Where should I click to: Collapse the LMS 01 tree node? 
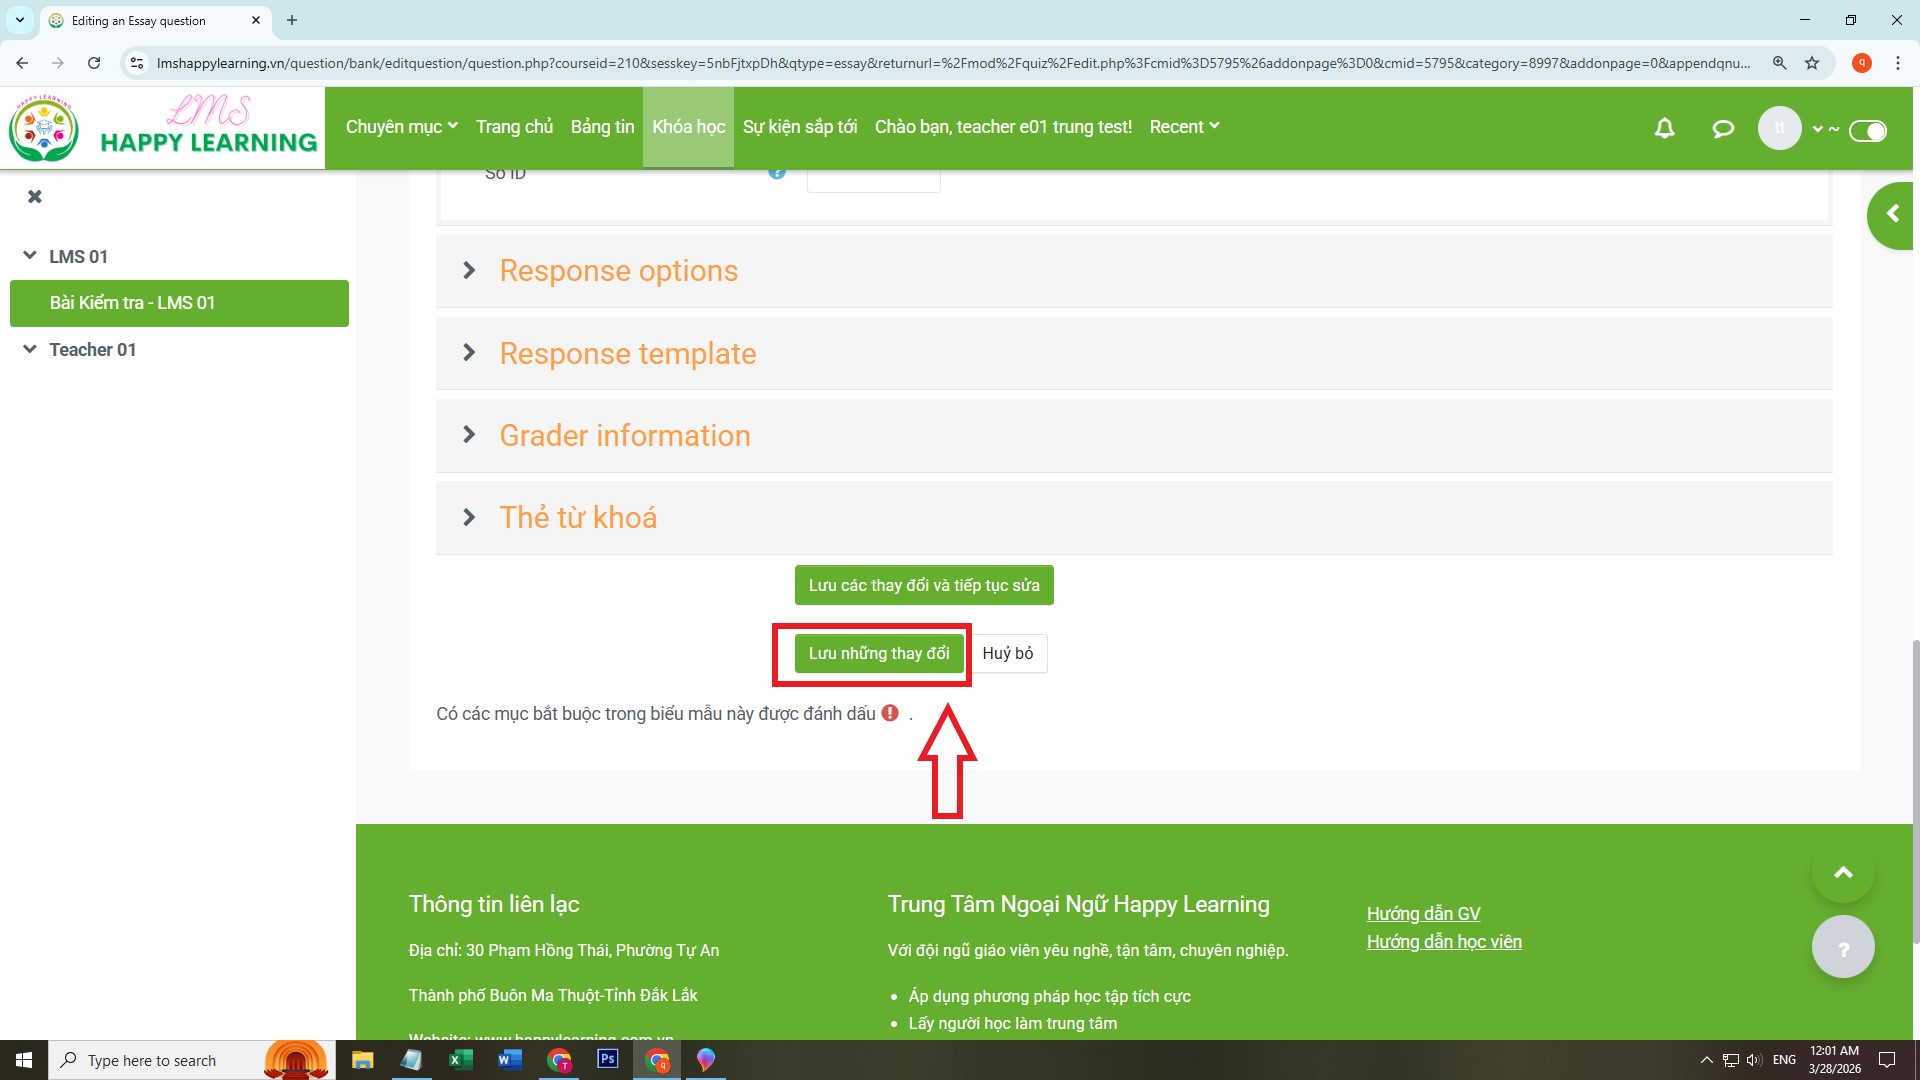tap(30, 256)
